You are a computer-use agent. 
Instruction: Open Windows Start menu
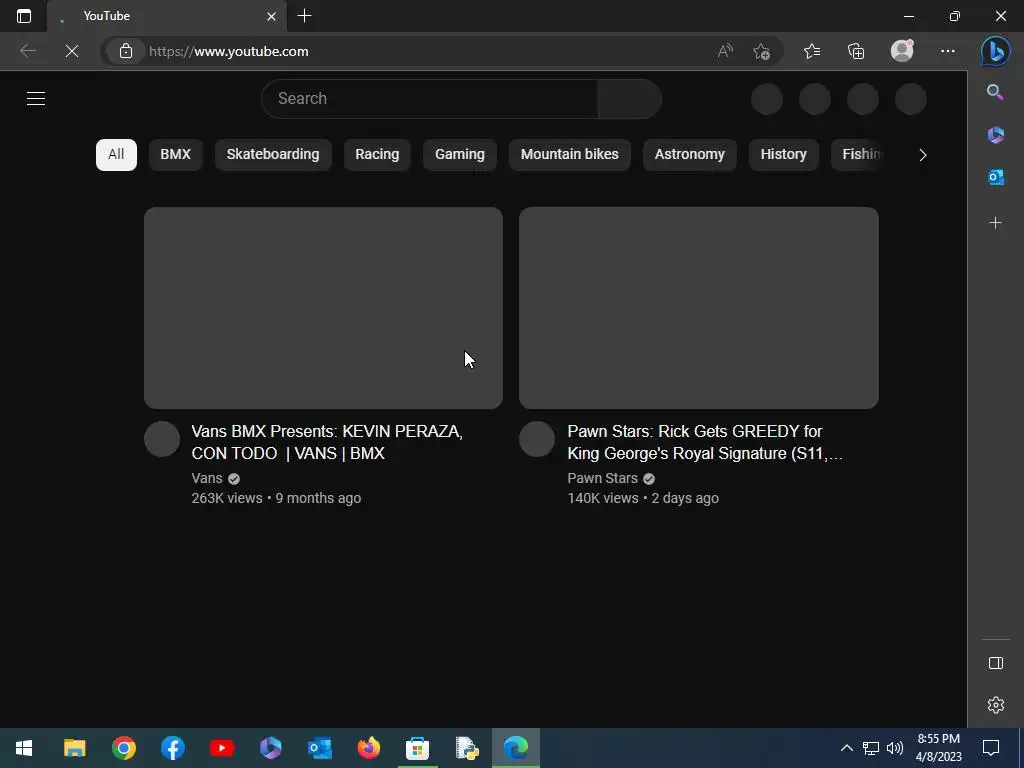(x=24, y=748)
